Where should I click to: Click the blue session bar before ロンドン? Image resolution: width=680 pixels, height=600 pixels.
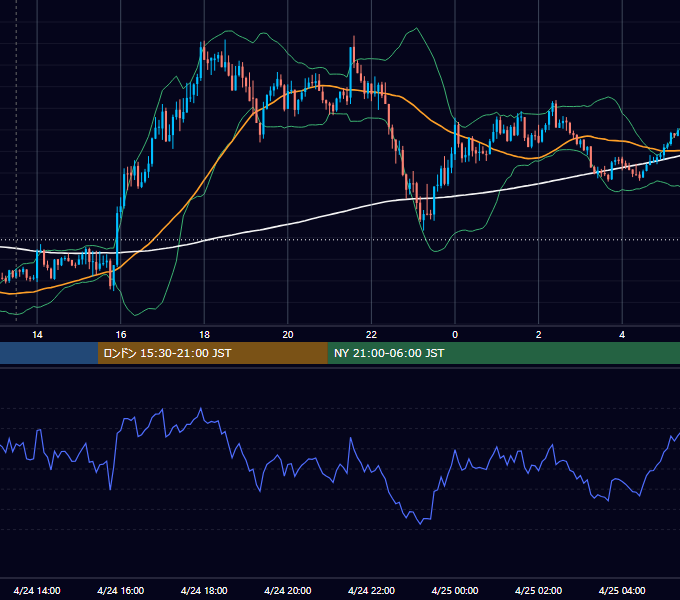click(49, 353)
